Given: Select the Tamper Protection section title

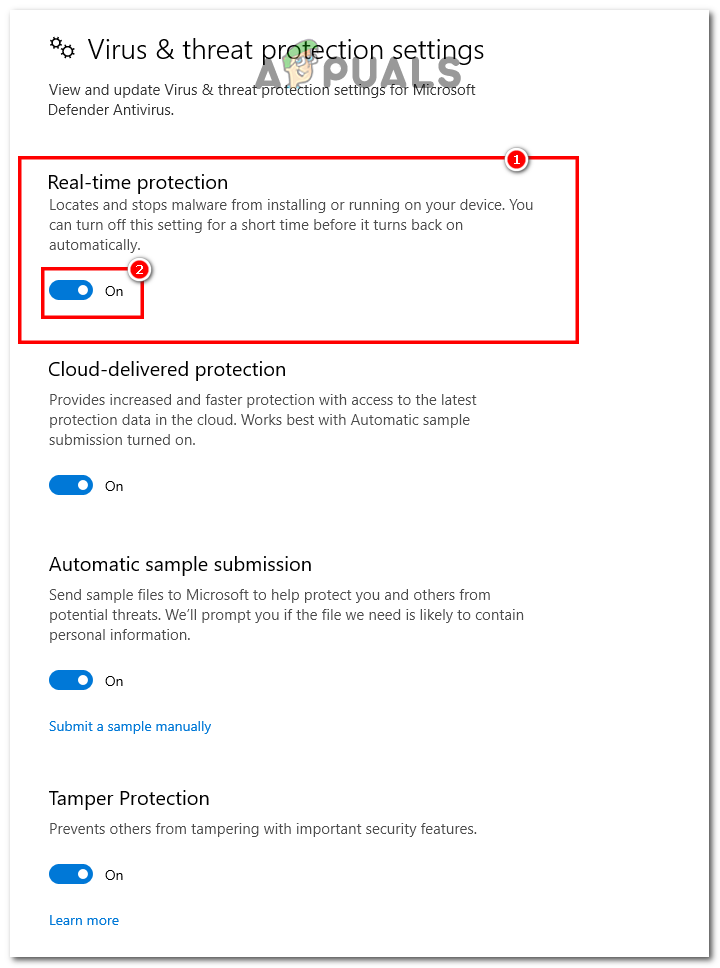Looking at the screenshot, I should click(129, 798).
